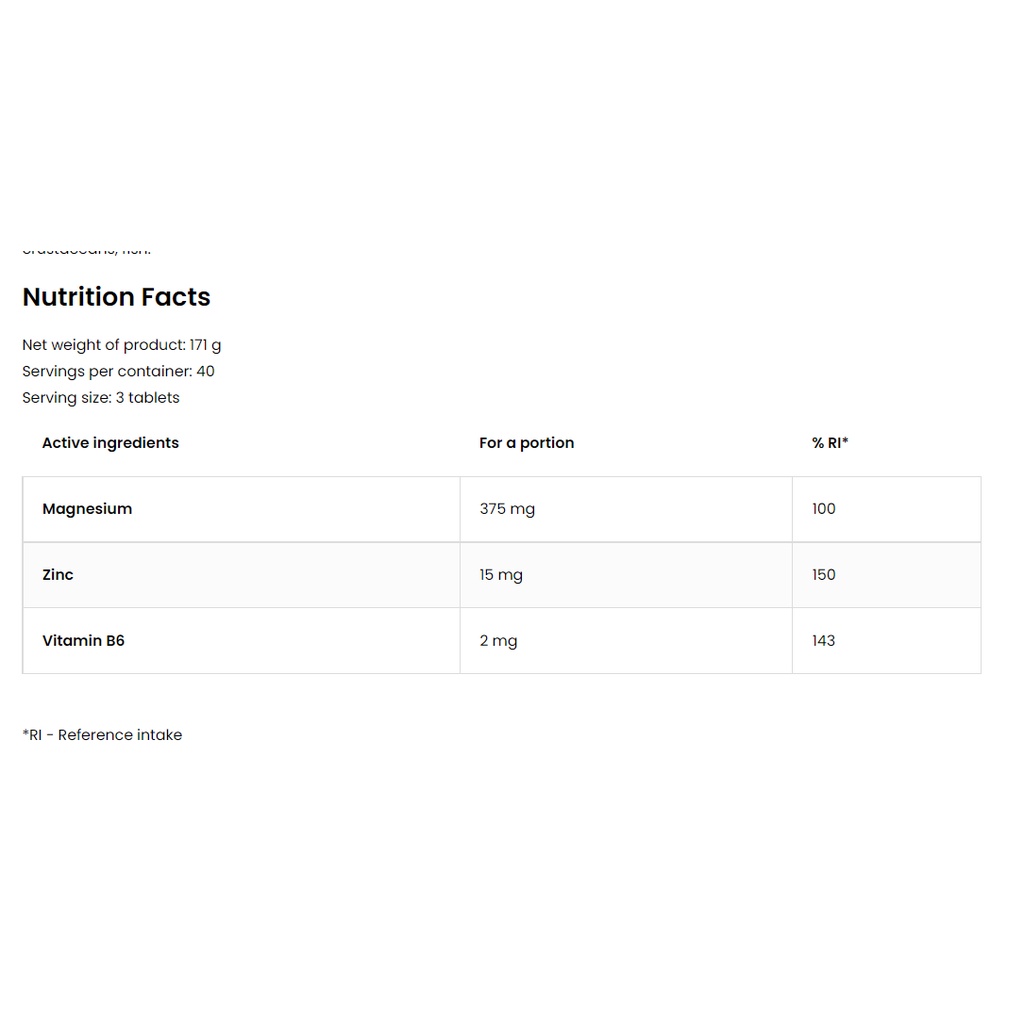The width and height of the screenshot is (1024, 1024).
Task: Click the Serving size 3 tablets line
Action: 101,398
